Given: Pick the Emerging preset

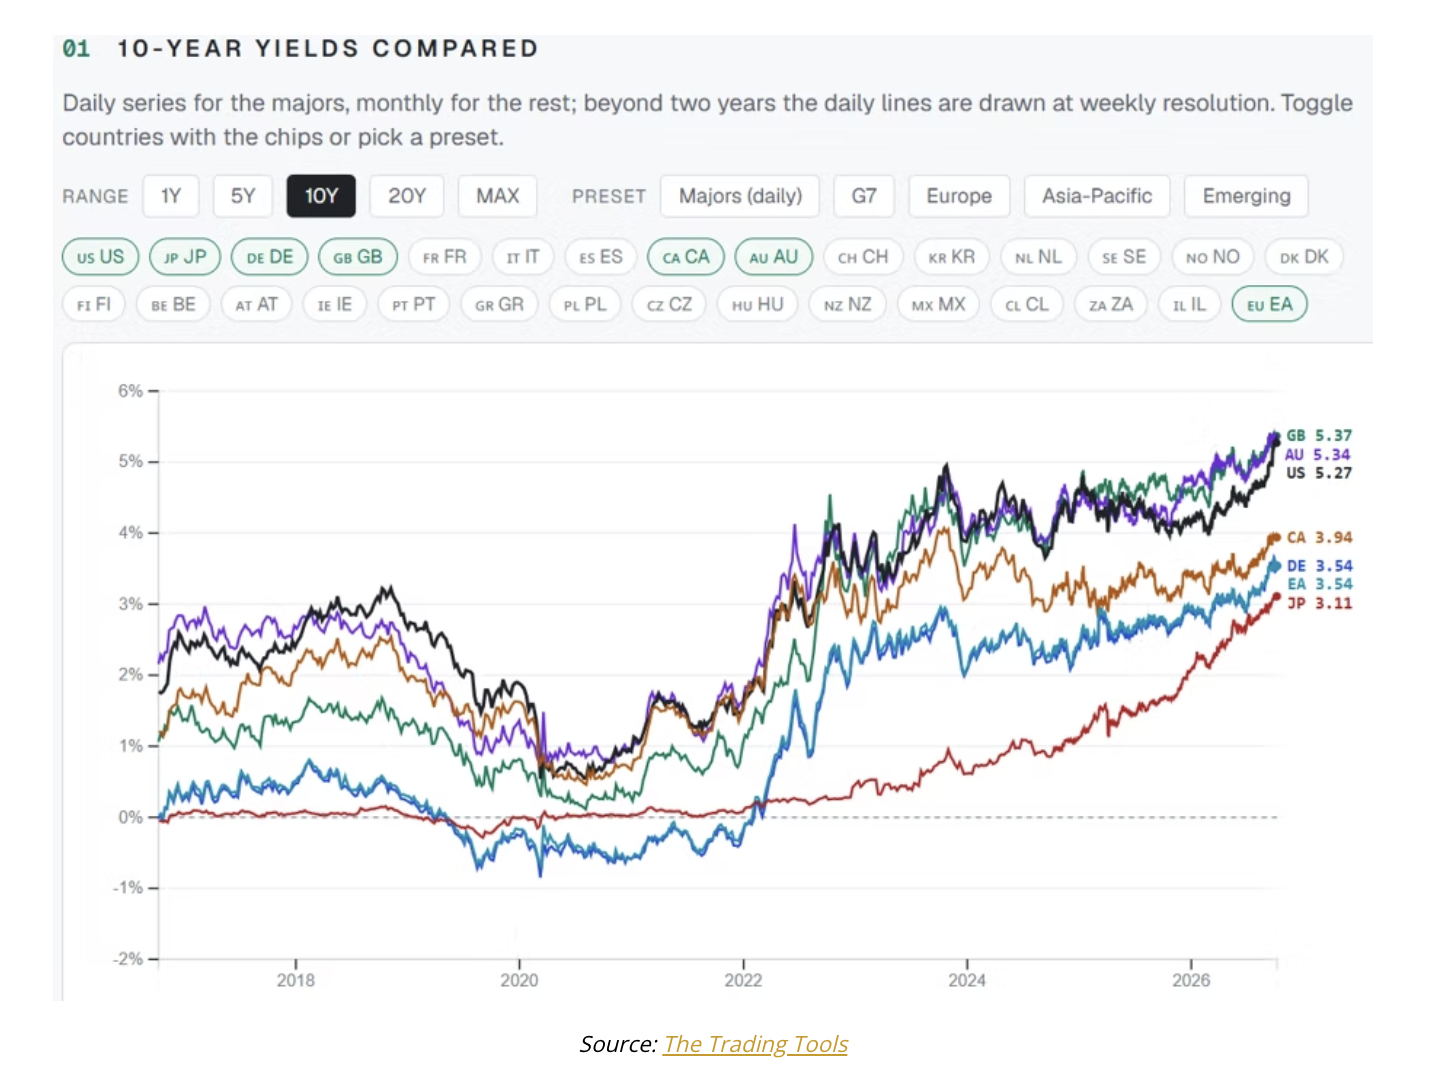Looking at the screenshot, I should point(1246,196).
